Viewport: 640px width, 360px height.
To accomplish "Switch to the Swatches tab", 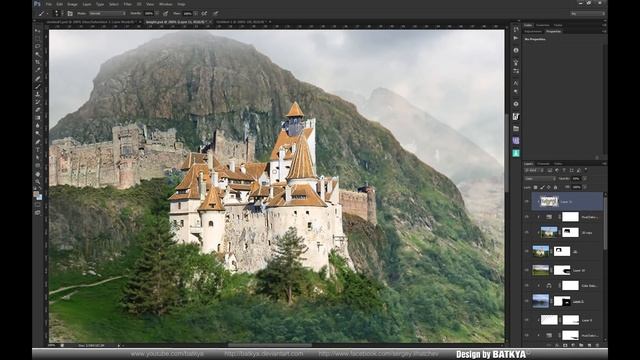I will coord(542,25).
